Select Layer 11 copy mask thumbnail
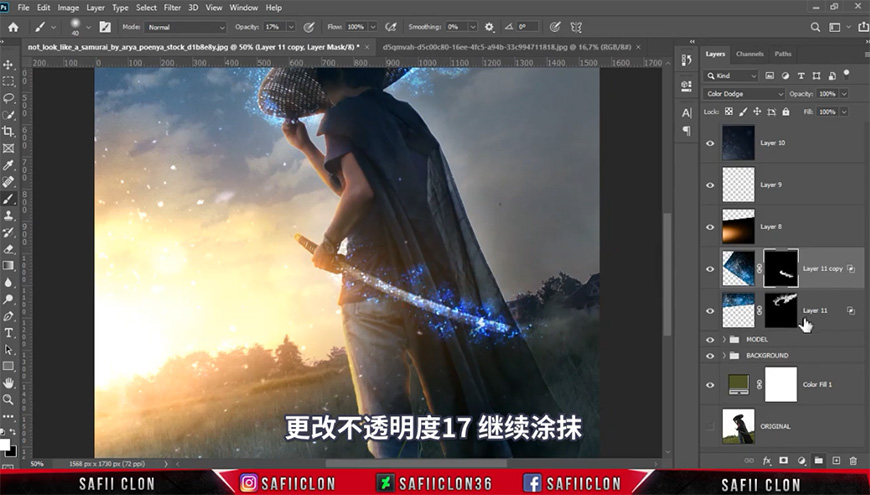870x495 pixels. [x=781, y=269]
